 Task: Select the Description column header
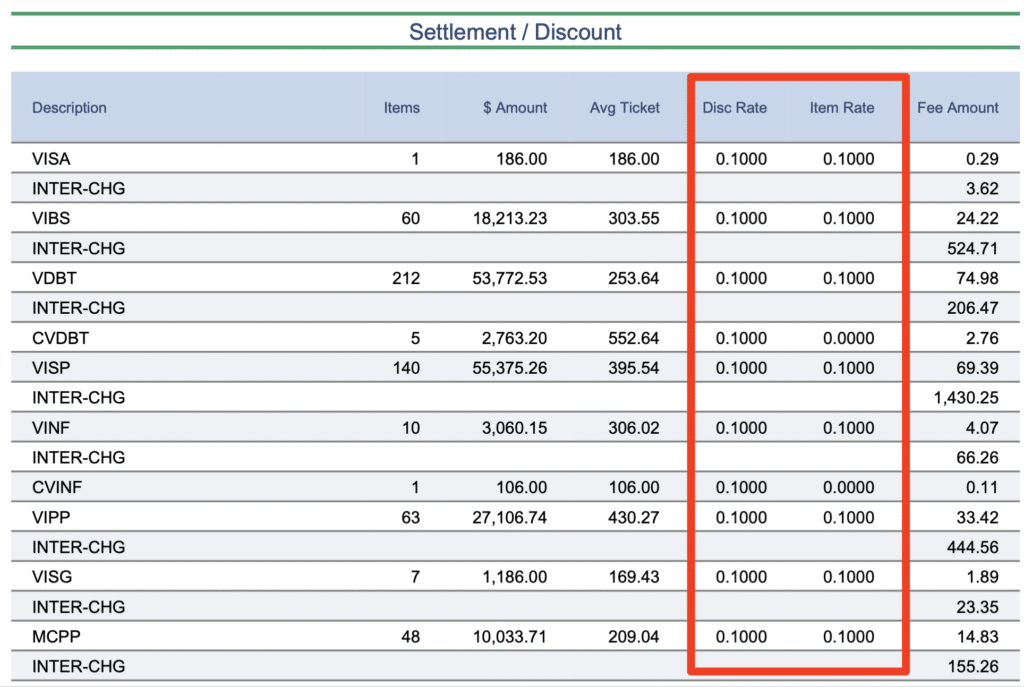69,108
